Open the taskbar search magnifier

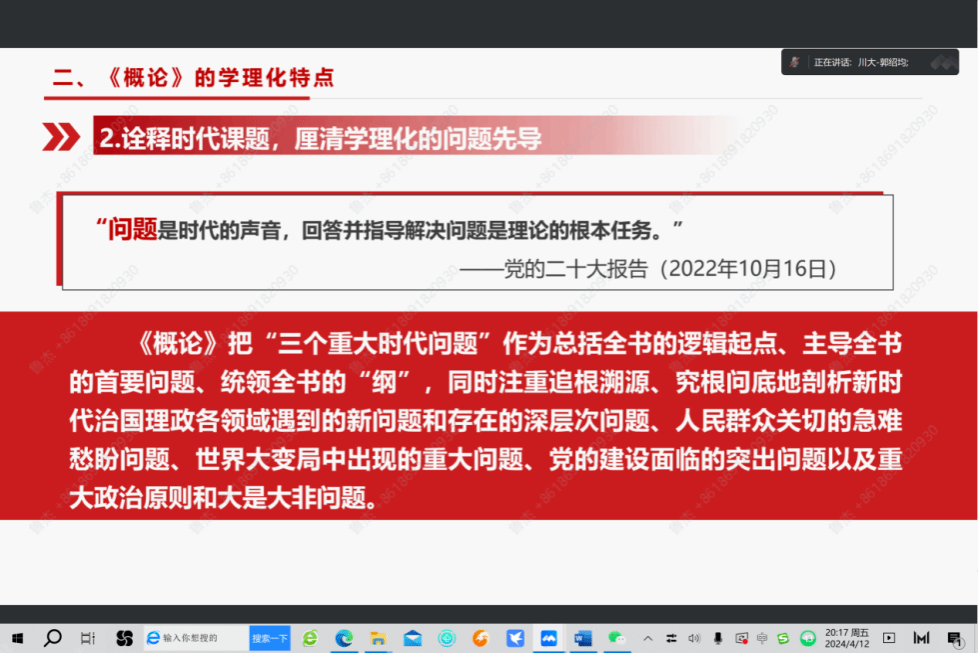[x=53, y=638]
